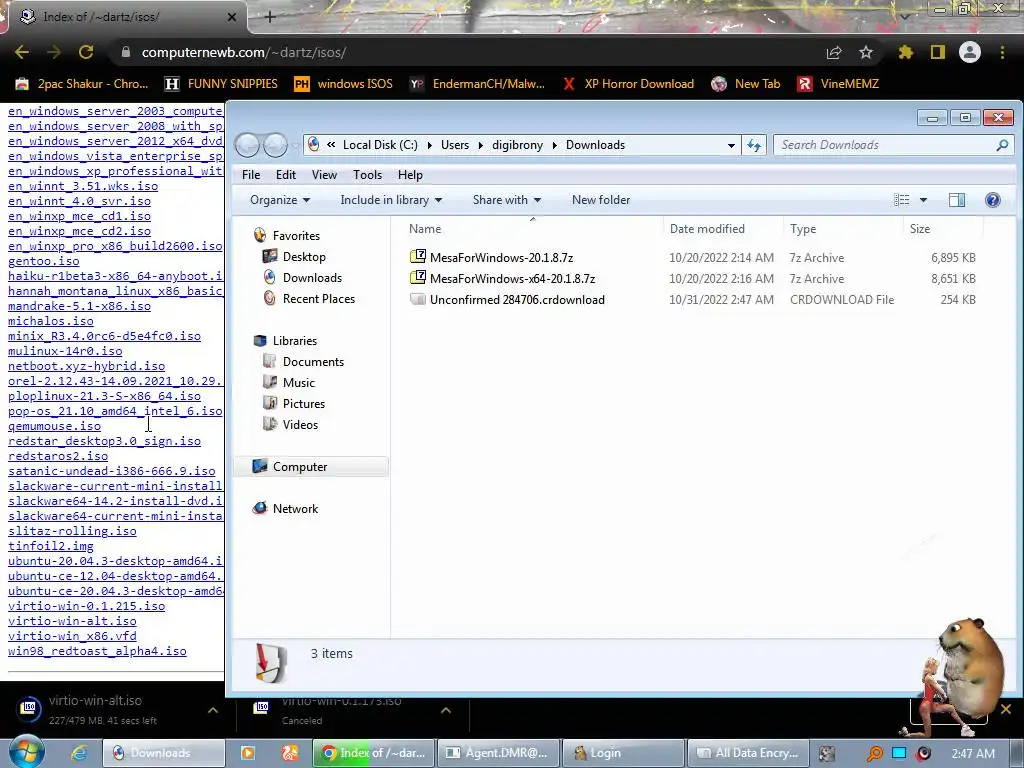Open Explorer help question mark icon
This screenshot has width=1024, height=768.
993,200
